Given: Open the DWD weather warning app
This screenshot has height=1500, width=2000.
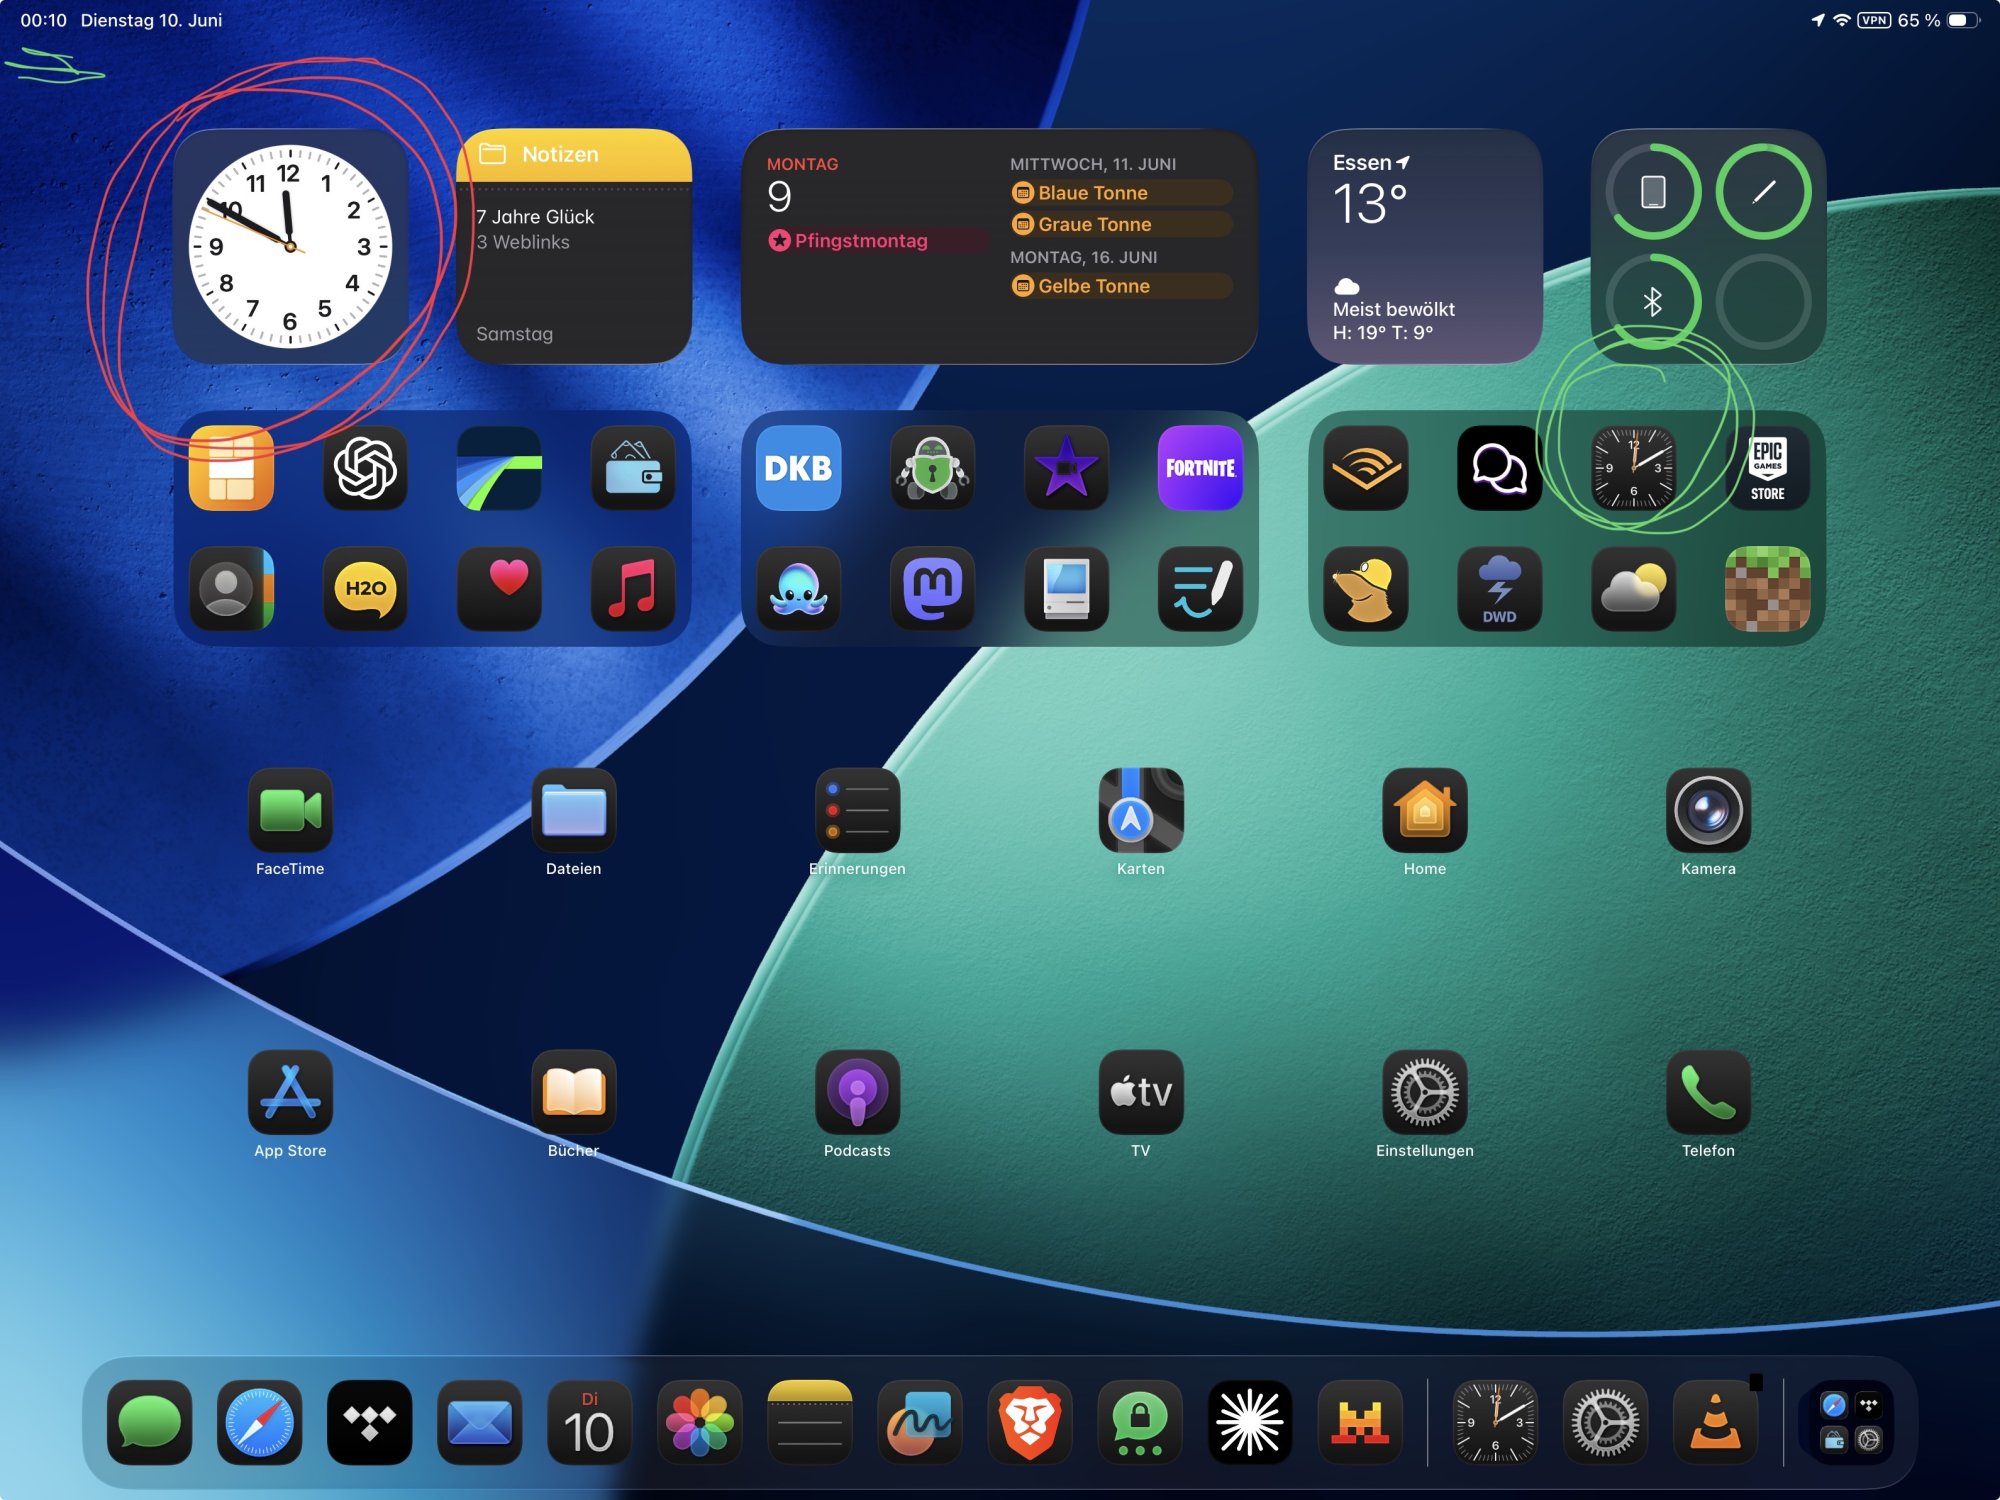Looking at the screenshot, I should click(x=1499, y=588).
